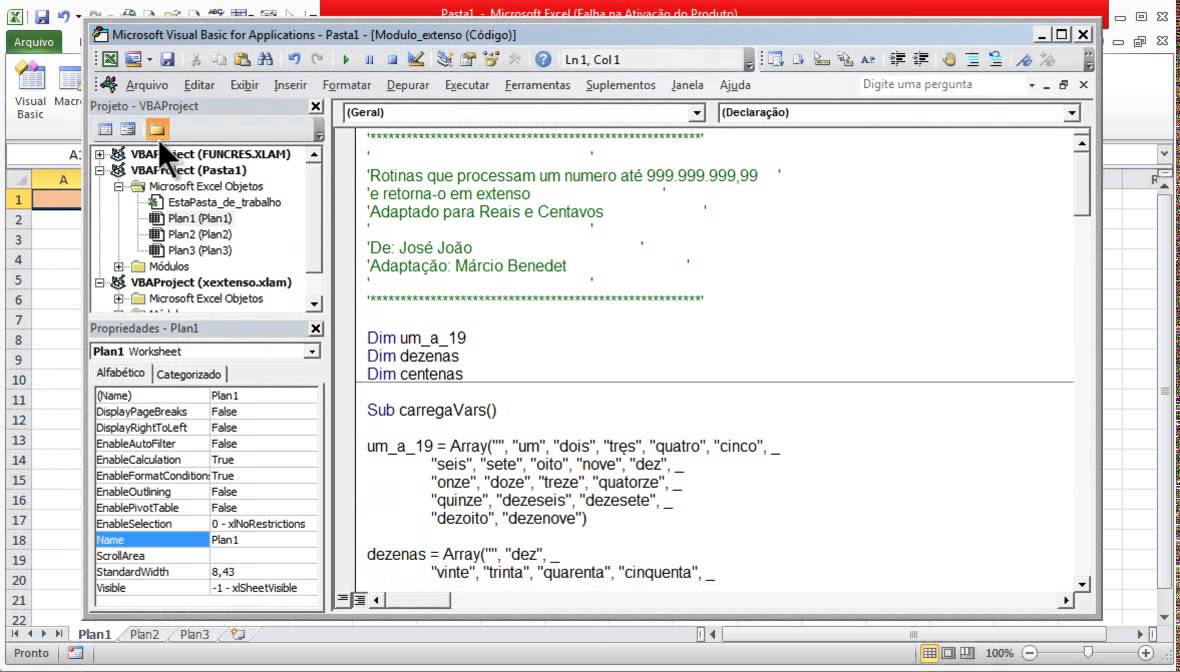Image resolution: width=1180 pixels, height=672 pixels.
Task: Comment Block toolbar icon
Action: point(972,59)
